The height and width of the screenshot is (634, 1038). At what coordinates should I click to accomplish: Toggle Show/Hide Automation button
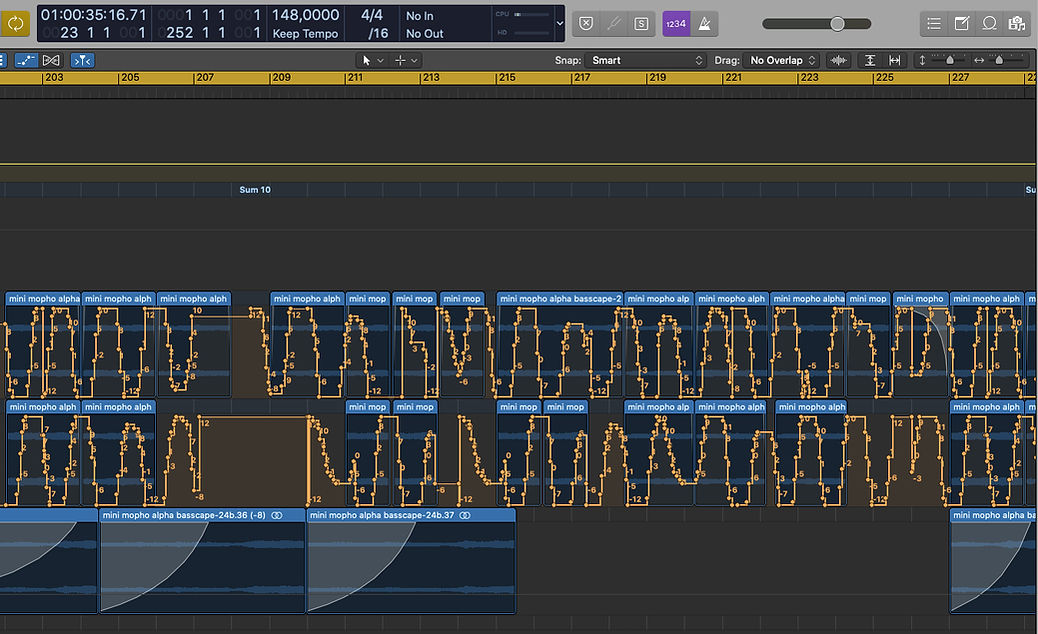(x=26, y=60)
